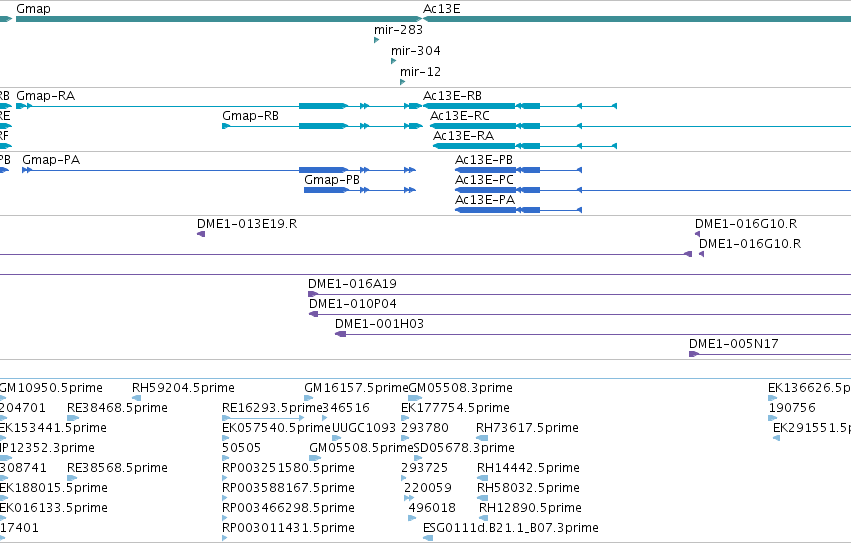Select the RH12890.5prime EST label
Viewport: 851px width, 543px height.
click(x=530, y=508)
